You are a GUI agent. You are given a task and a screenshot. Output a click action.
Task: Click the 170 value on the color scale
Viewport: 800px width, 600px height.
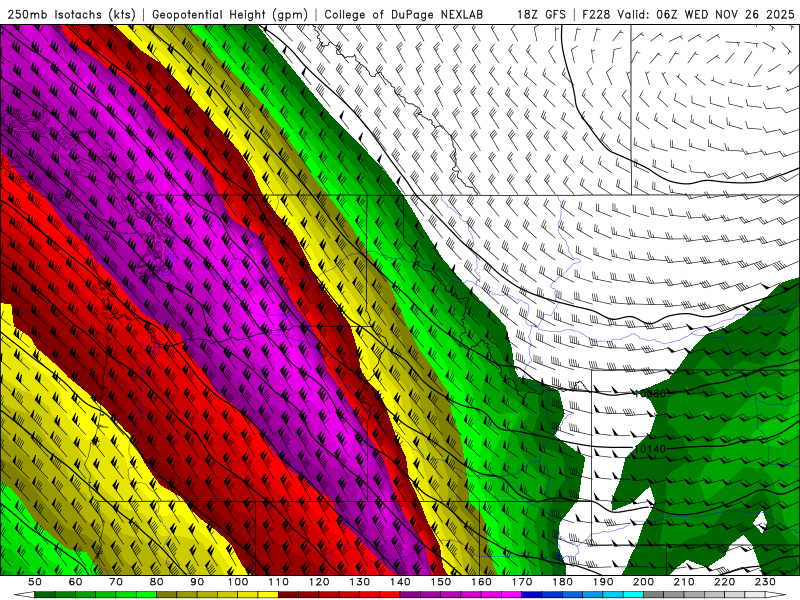(522, 582)
